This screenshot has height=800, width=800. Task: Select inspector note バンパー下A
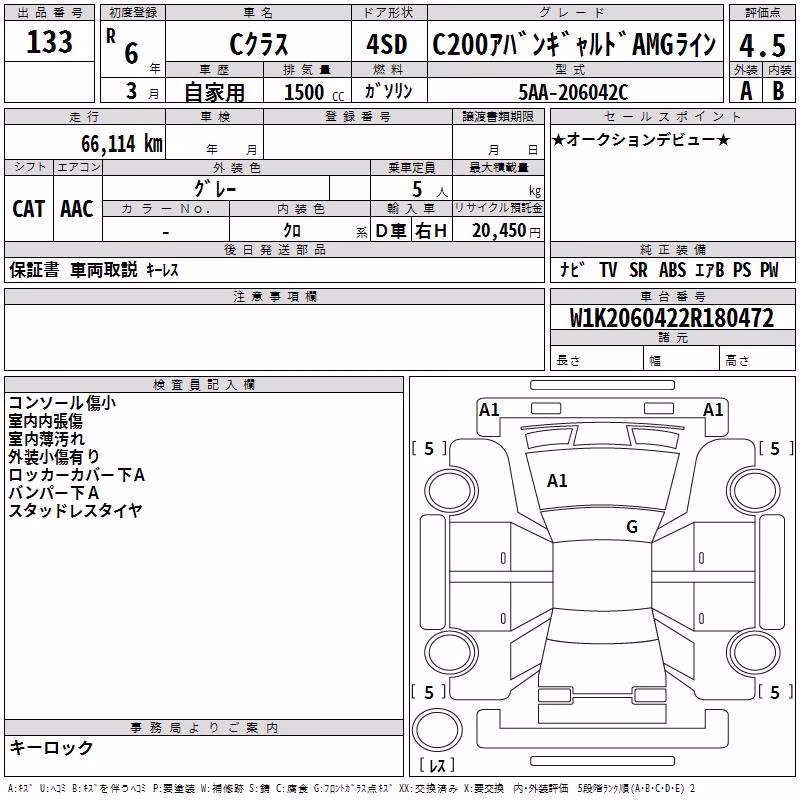pyautogui.click(x=54, y=493)
